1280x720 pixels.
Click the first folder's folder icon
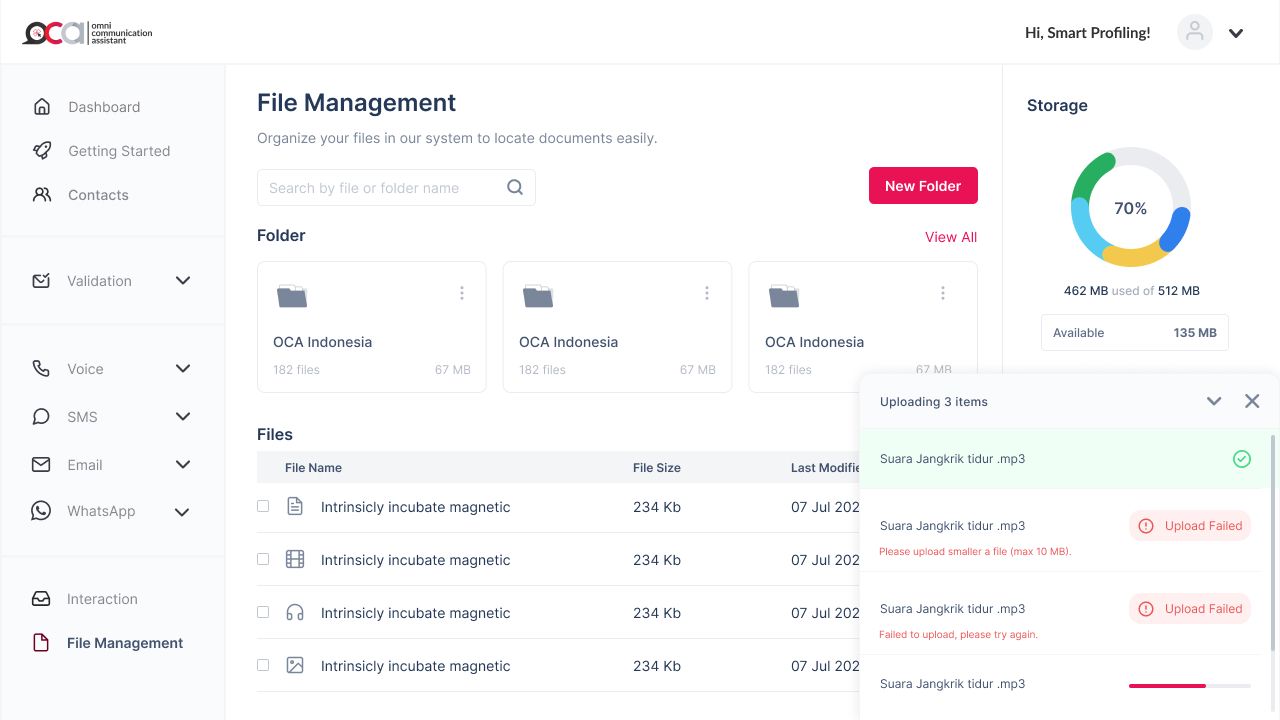(292, 296)
